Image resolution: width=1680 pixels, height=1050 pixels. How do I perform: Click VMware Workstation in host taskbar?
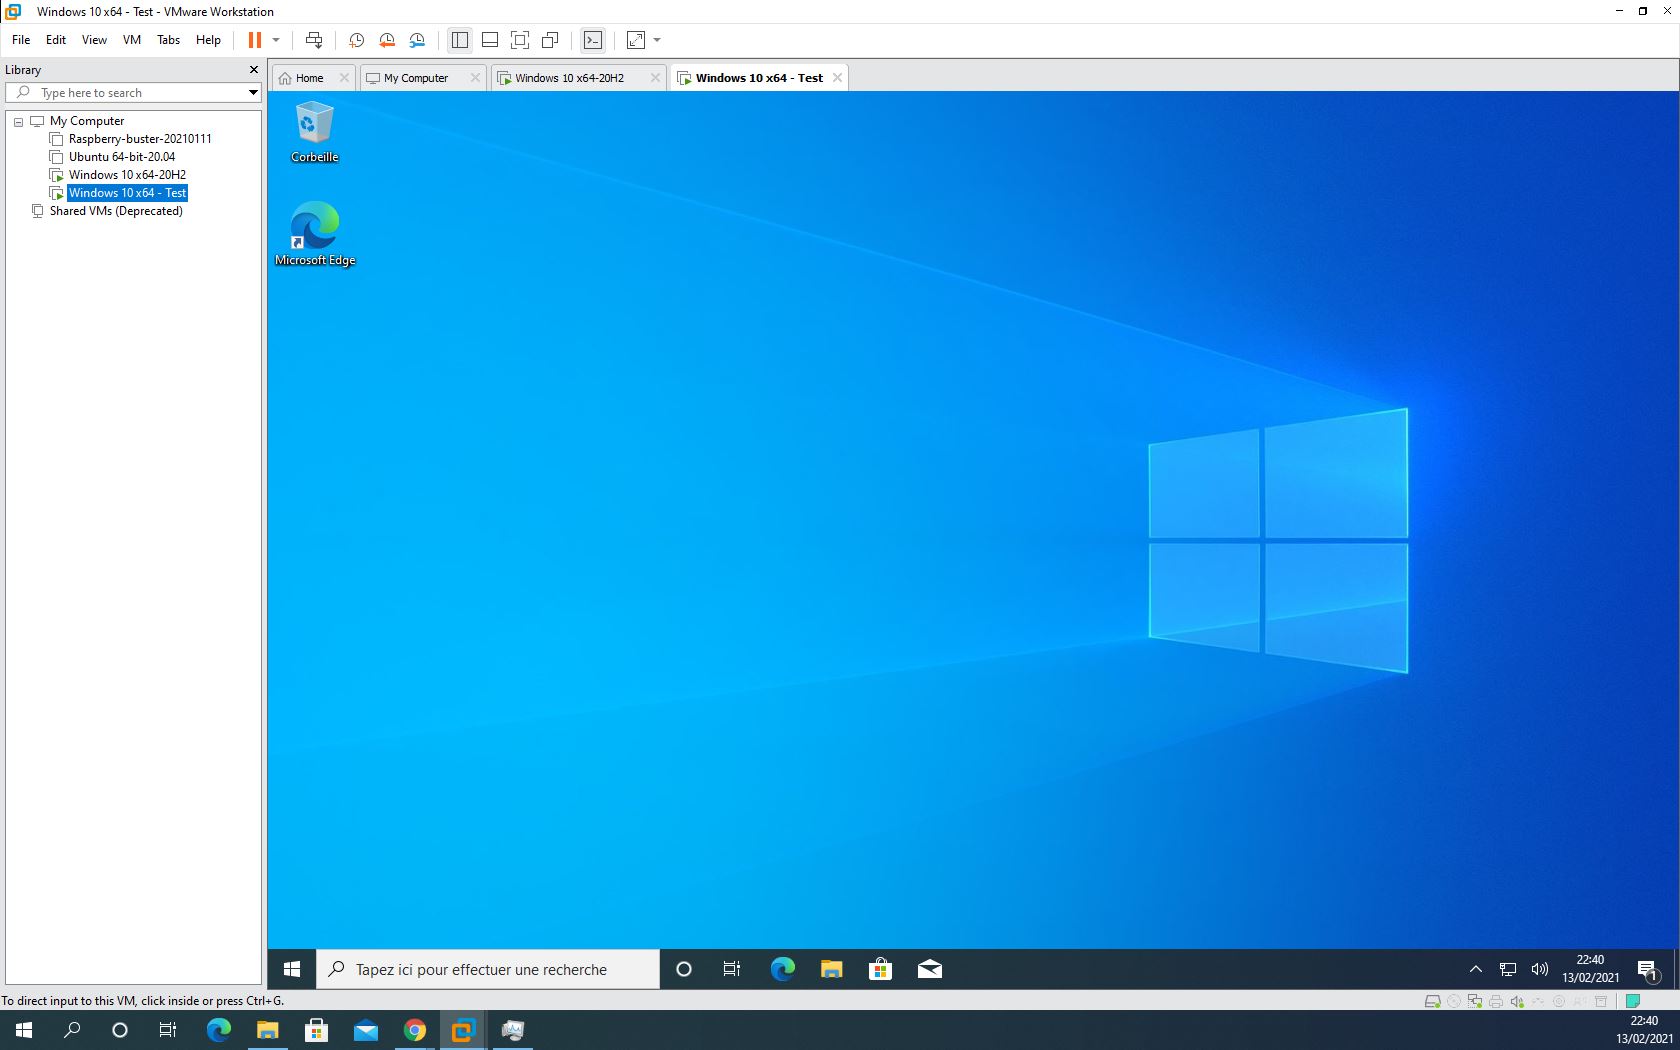pyautogui.click(x=463, y=1030)
